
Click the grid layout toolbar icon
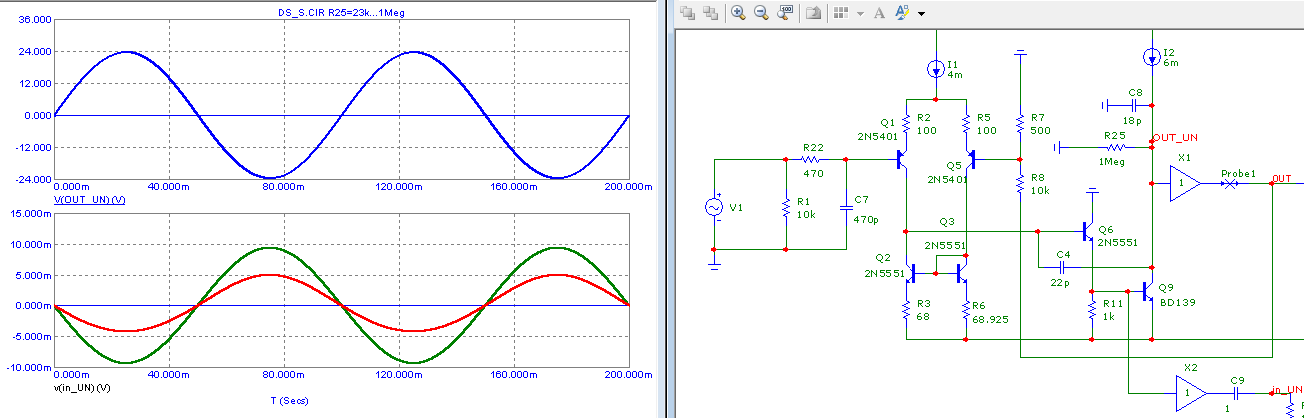coord(842,13)
